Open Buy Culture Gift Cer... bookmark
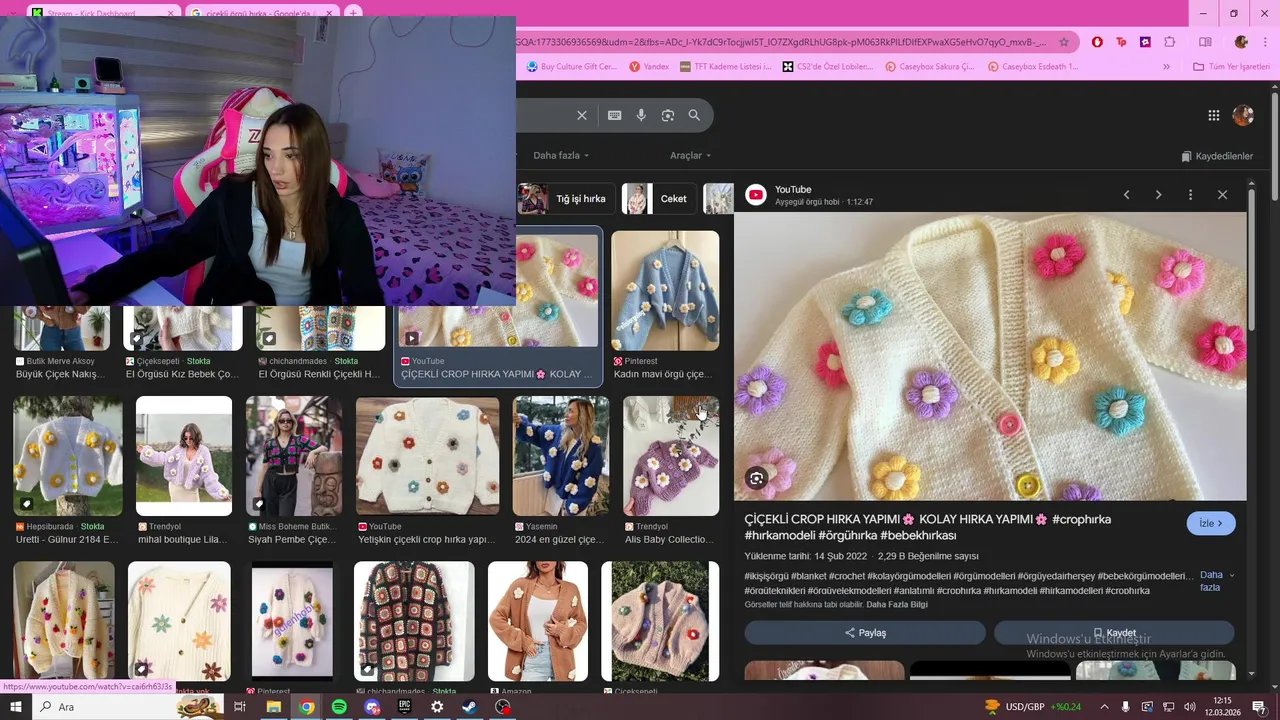The image size is (1280, 720). click(572, 67)
